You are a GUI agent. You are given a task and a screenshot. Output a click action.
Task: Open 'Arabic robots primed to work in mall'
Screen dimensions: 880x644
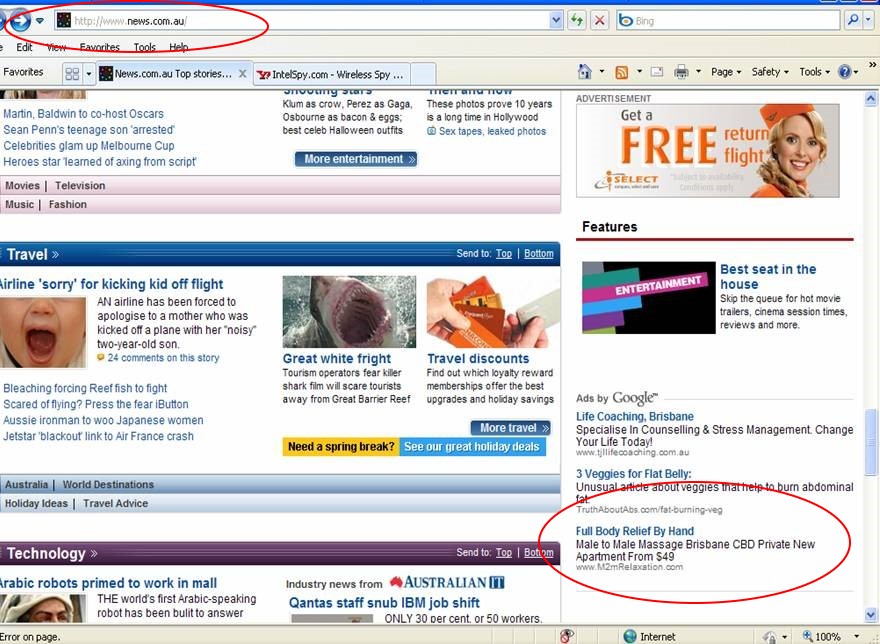[x=108, y=583]
